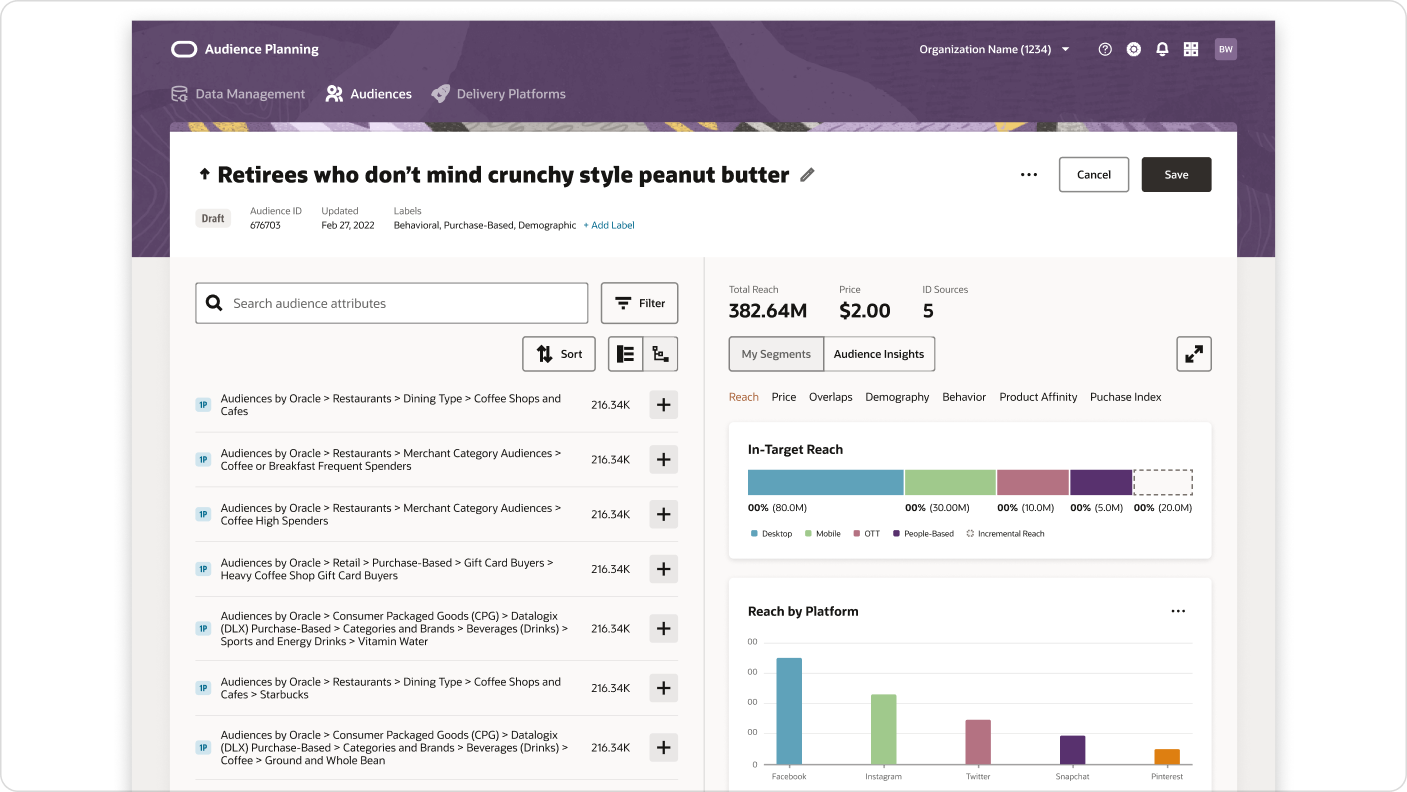Image resolution: width=1407 pixels, height=792 pixels.
Task: Click 1P badge on Coffee High Spenders row
Action: pyautogui.click(x=203, y=514)
